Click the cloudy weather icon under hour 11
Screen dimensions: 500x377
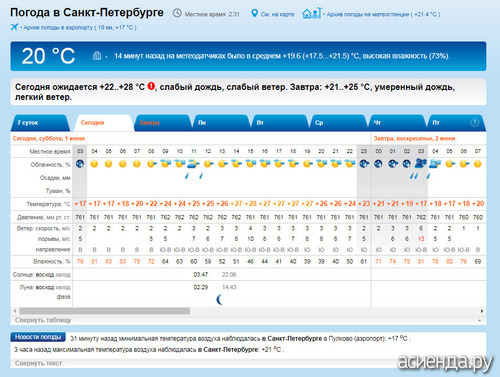point(193,163)
